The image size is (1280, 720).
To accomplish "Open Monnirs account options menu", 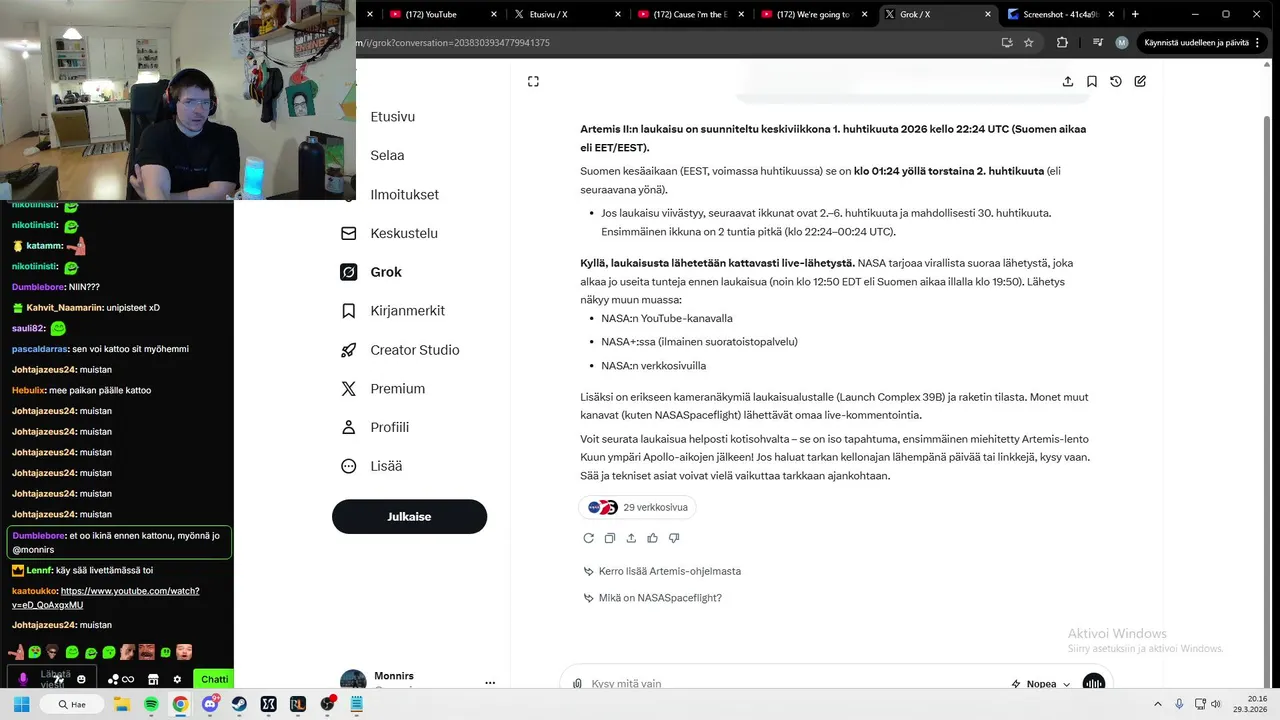I will 490,683.
